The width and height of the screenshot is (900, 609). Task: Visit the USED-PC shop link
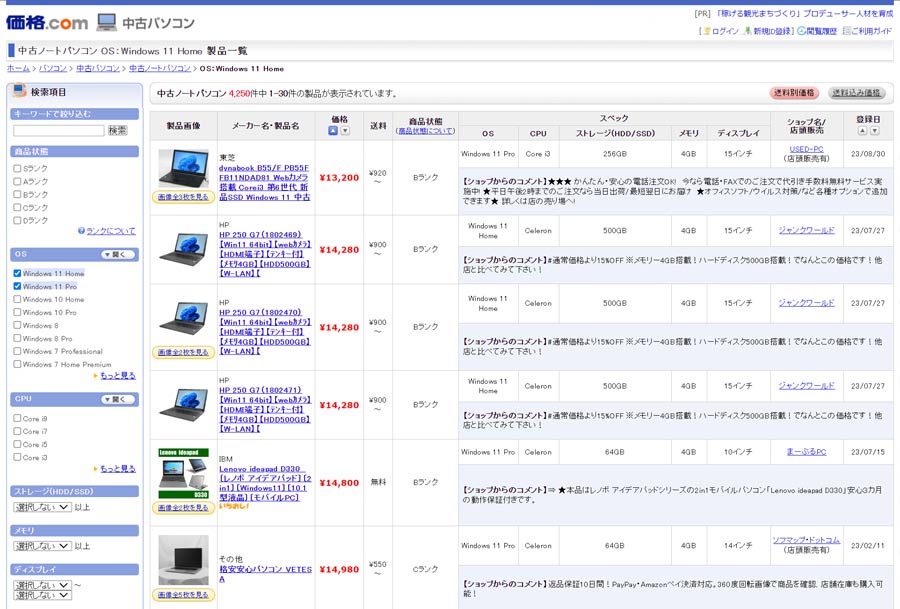(x=806, y=149)
